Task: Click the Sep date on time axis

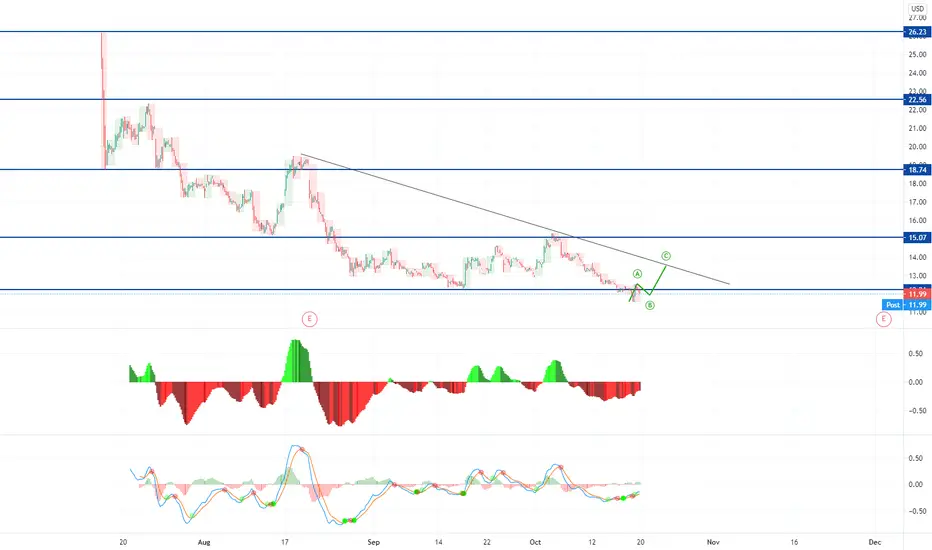Action: click(373, 542)
